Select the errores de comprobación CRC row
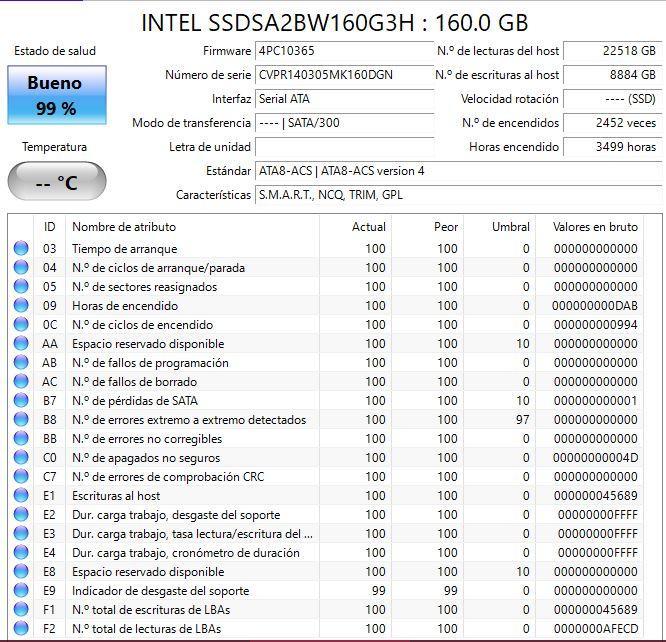 point(325,477)
